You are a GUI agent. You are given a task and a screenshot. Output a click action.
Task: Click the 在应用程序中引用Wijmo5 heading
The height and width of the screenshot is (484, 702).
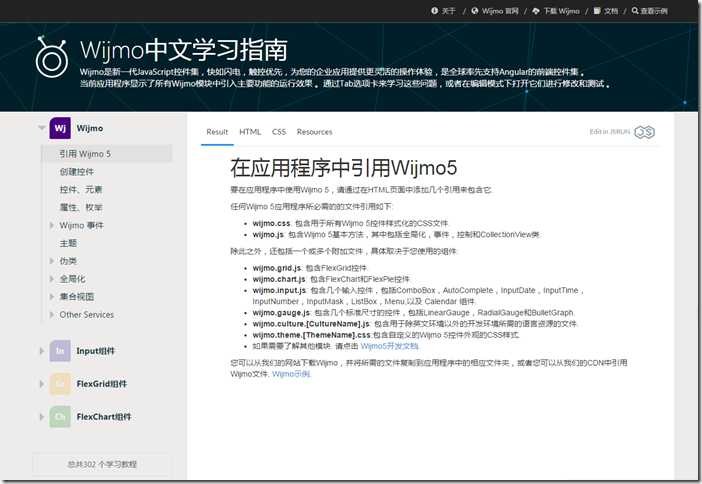tap(343, 168)
